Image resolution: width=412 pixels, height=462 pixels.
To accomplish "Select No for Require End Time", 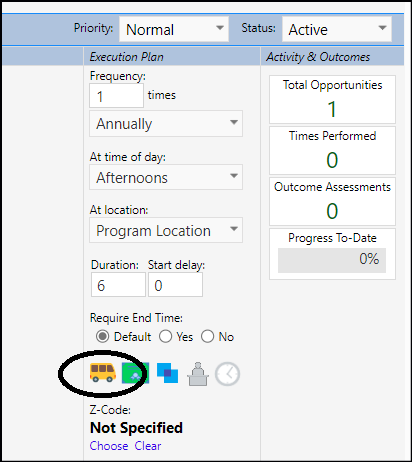I will click(x=207, y=336).
